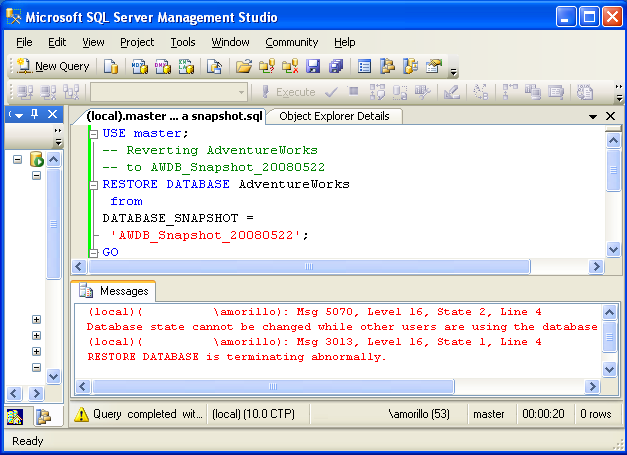
Task: Collapse the GO statement outline box
Action: pos(94,253)
